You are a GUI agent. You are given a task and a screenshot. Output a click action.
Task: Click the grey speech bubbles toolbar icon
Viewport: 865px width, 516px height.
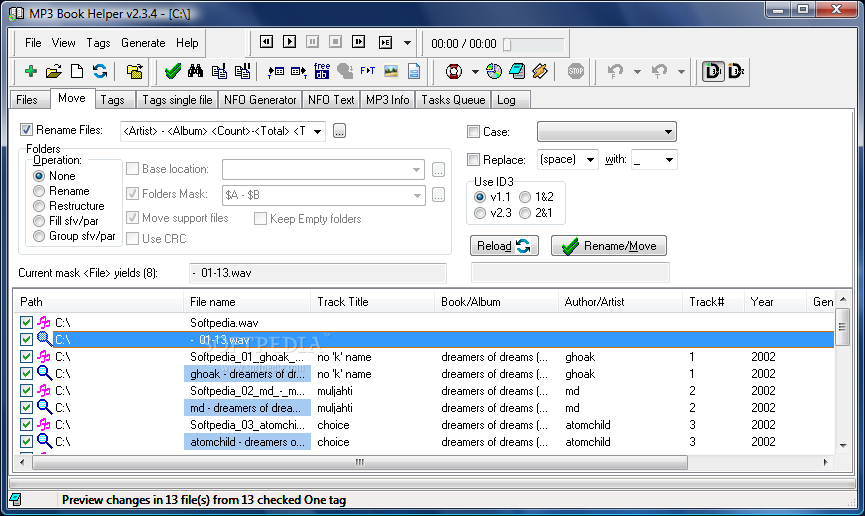(x=345, y=71)
